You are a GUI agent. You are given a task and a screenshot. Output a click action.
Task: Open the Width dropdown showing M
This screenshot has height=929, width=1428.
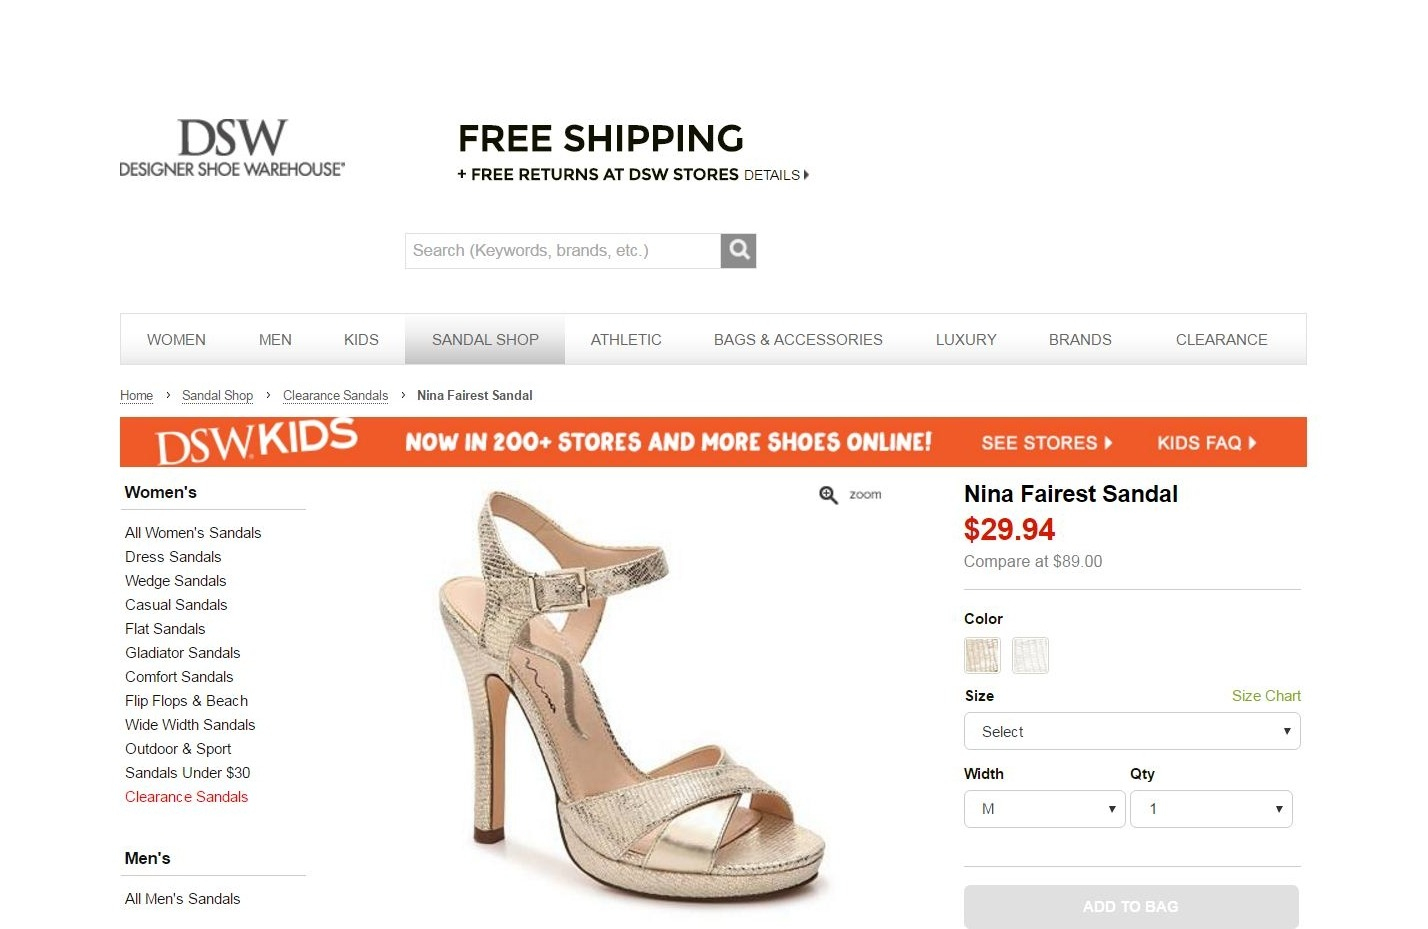(1044, 809)
